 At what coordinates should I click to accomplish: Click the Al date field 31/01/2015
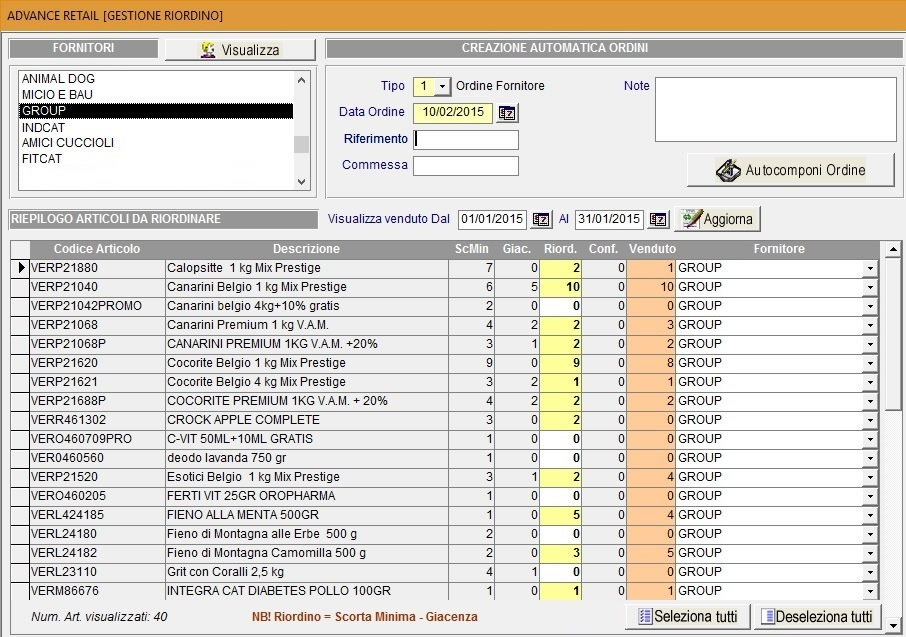click(610, 220)
